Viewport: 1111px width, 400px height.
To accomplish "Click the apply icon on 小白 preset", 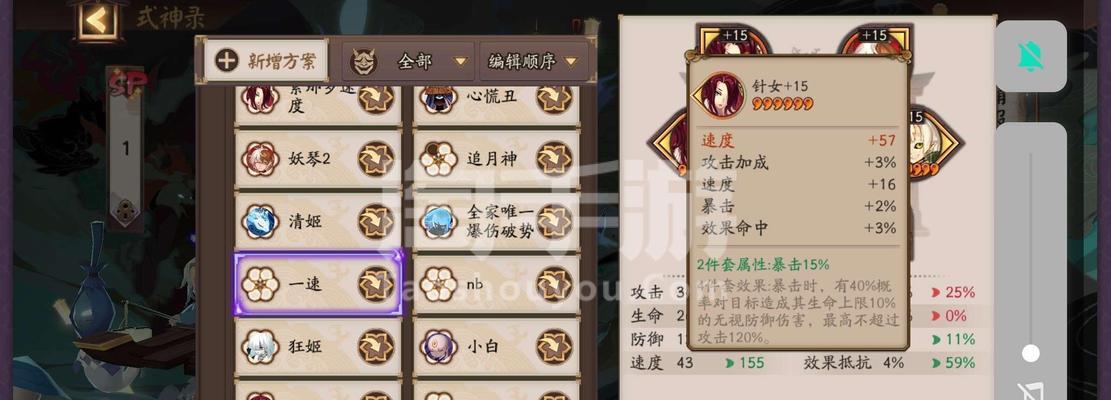I will (554, 346).
